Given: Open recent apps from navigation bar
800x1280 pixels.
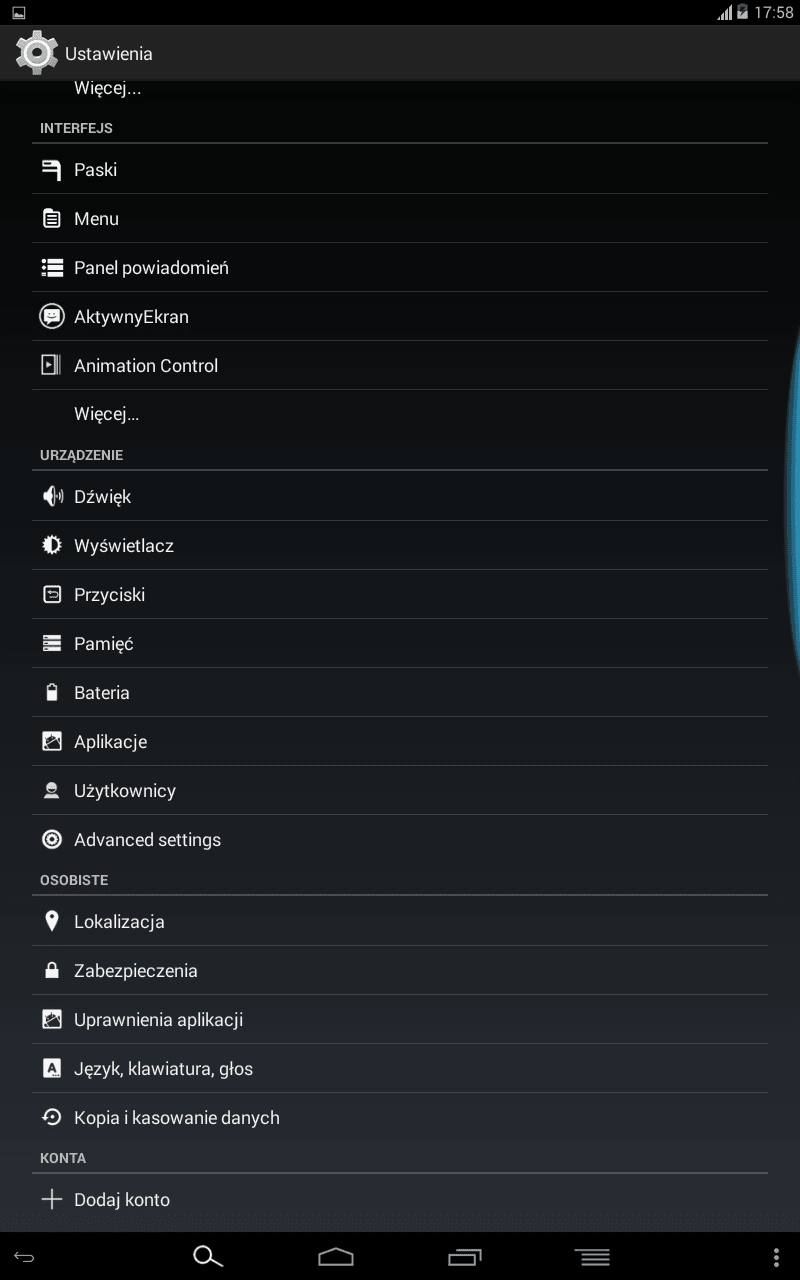Looking at the screenshot, I should [x=465, y=1257].
